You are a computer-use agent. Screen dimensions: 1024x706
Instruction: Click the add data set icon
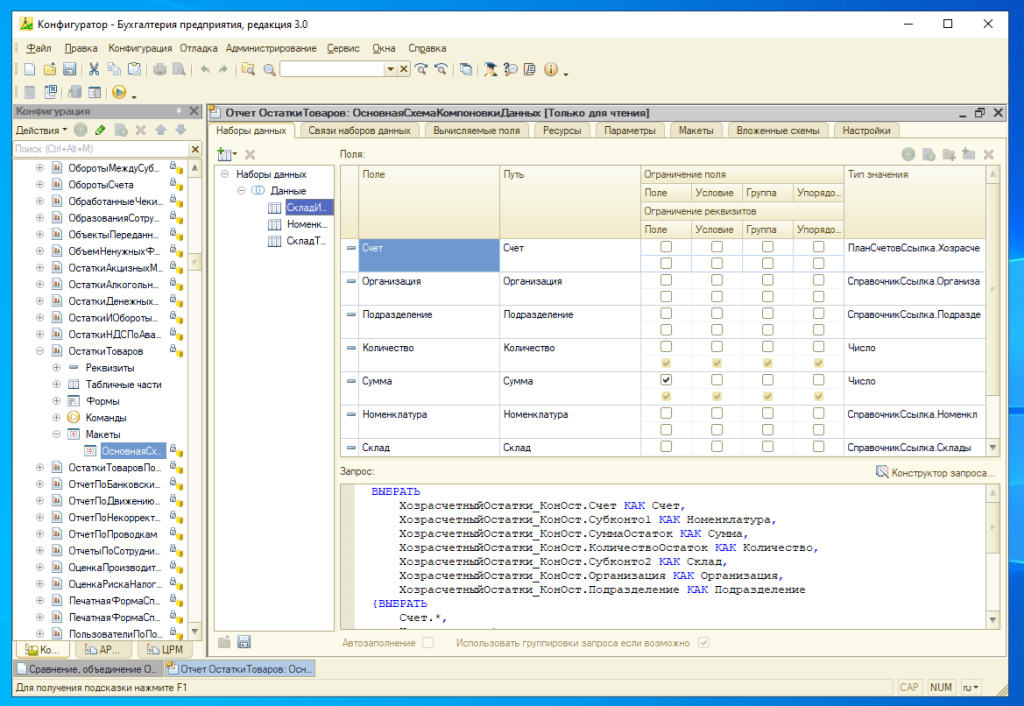tap(225, 154)
